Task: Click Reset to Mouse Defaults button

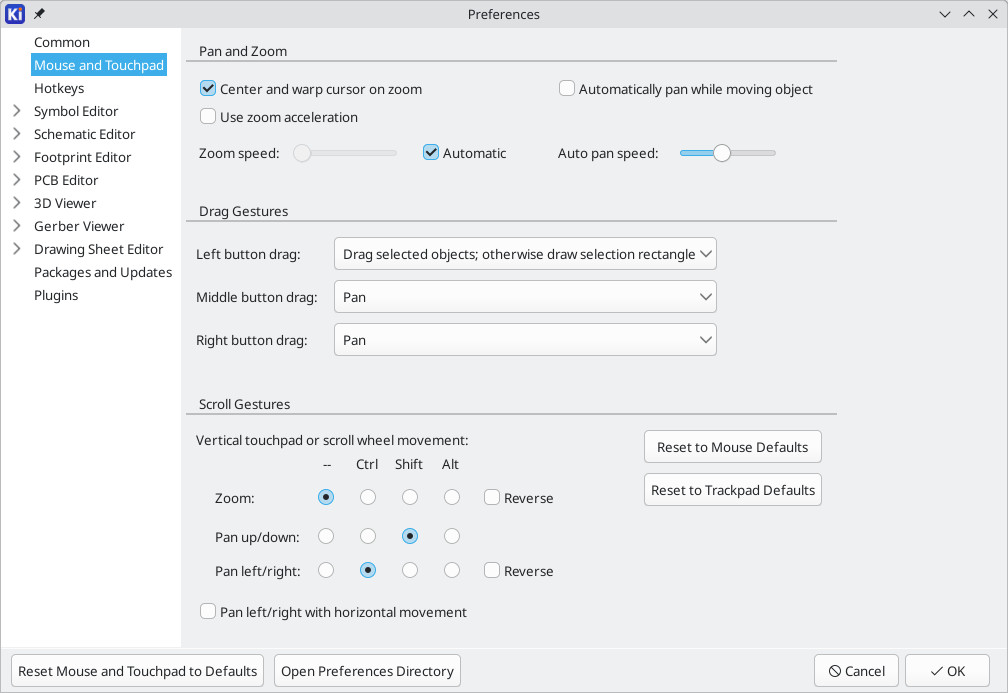Action: tap(733, 447)
